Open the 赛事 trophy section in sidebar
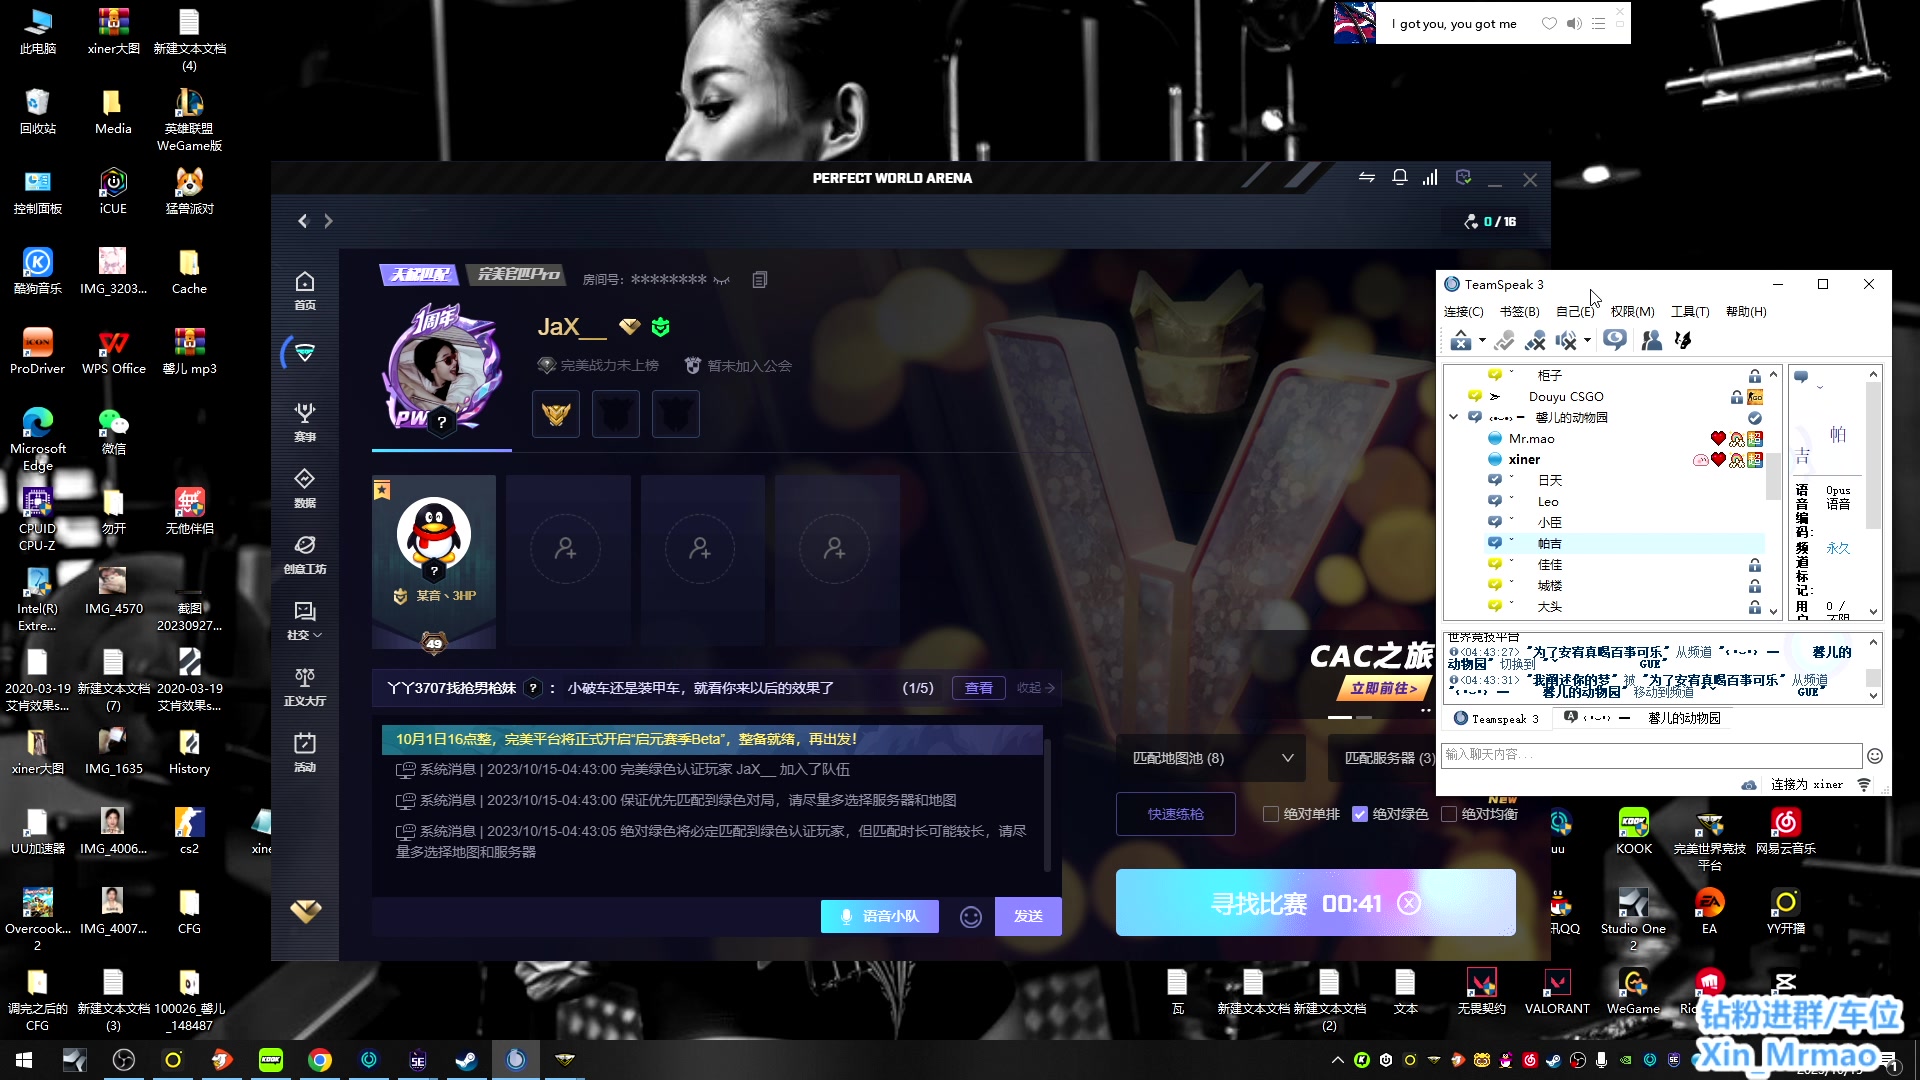Screen dimensions: 1920x1080 [x=305, y=422]
